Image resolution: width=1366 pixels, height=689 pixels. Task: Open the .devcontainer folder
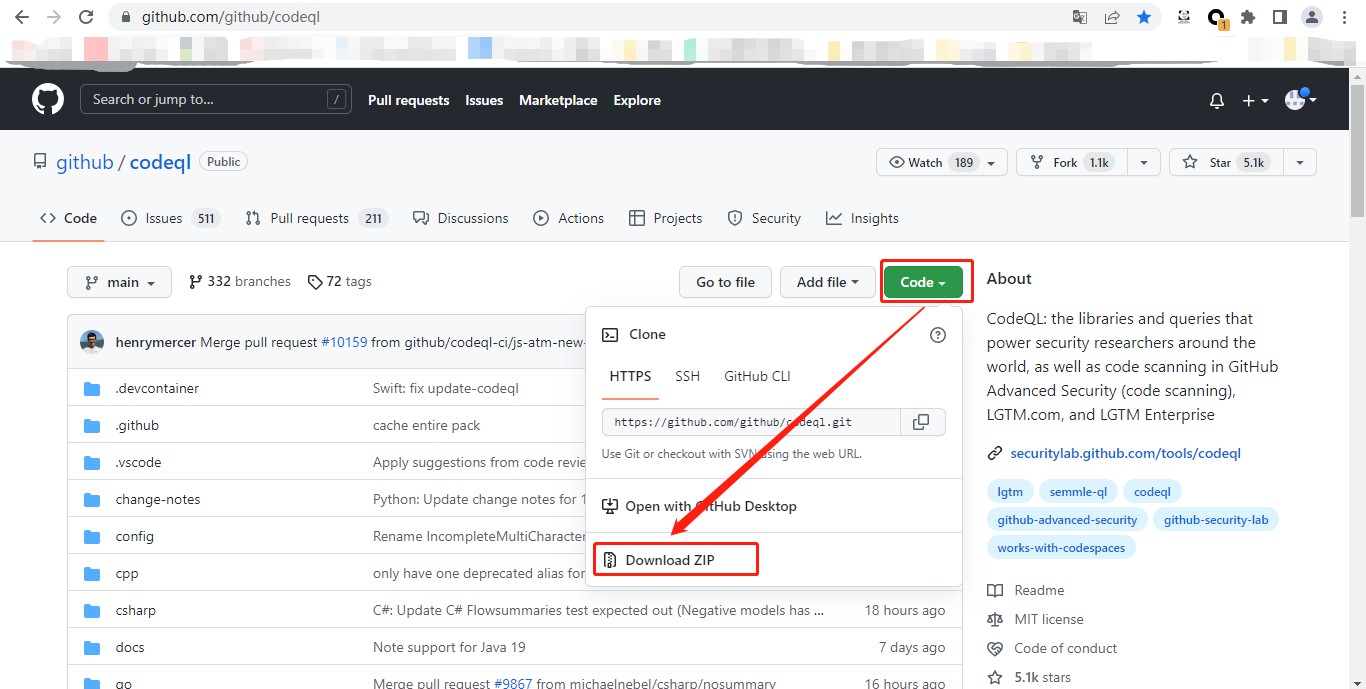(157, 388)
